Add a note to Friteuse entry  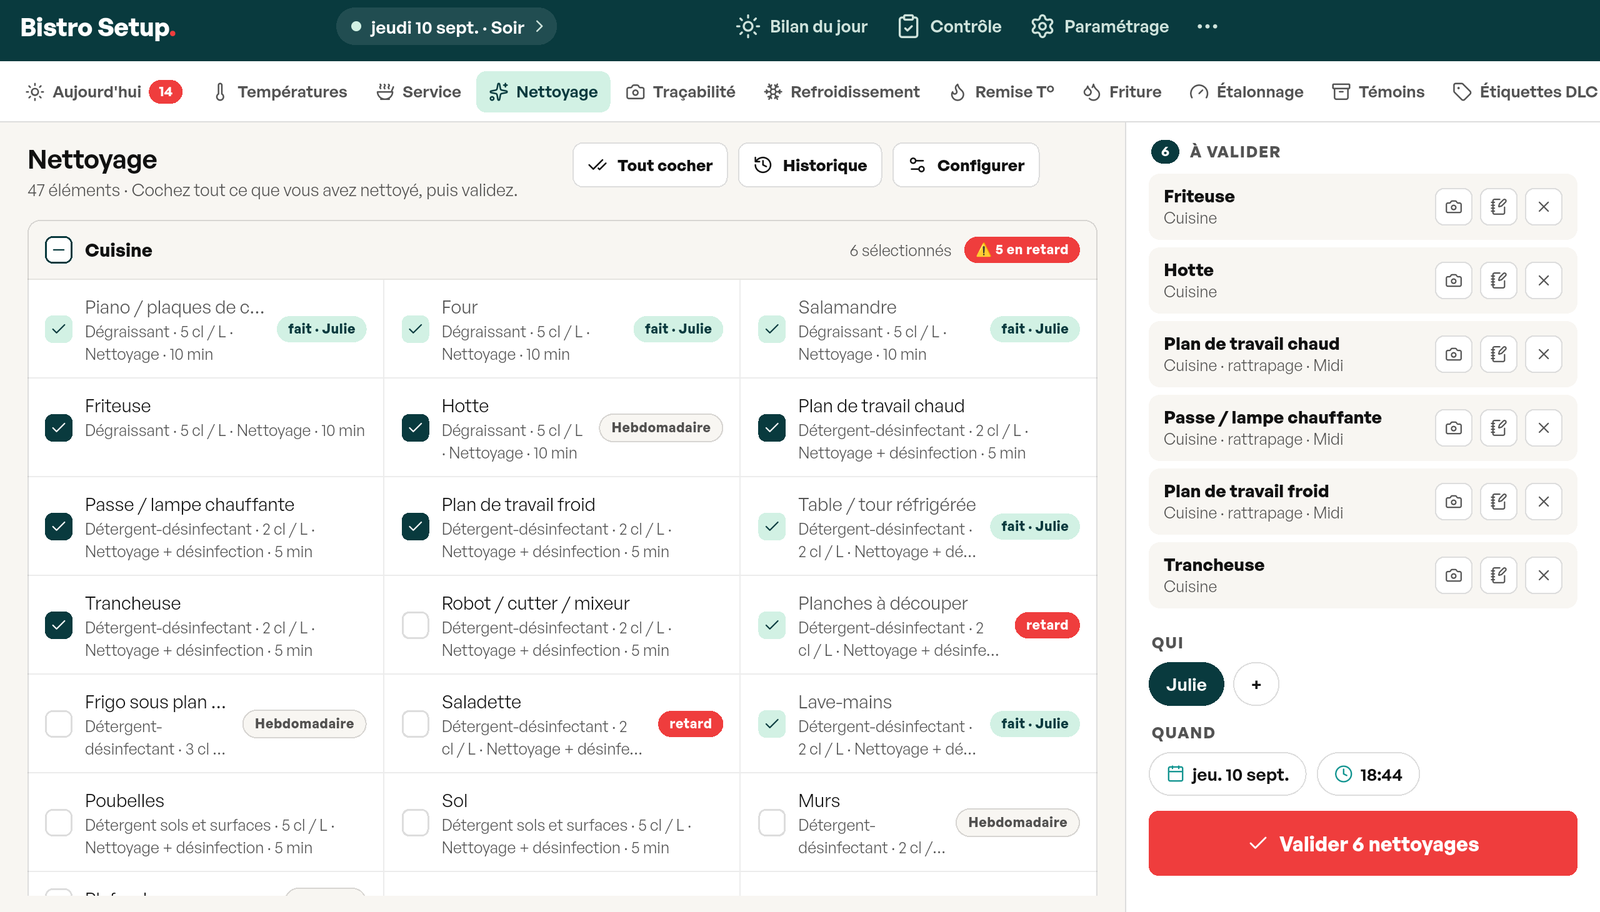tap(1499, 207)
